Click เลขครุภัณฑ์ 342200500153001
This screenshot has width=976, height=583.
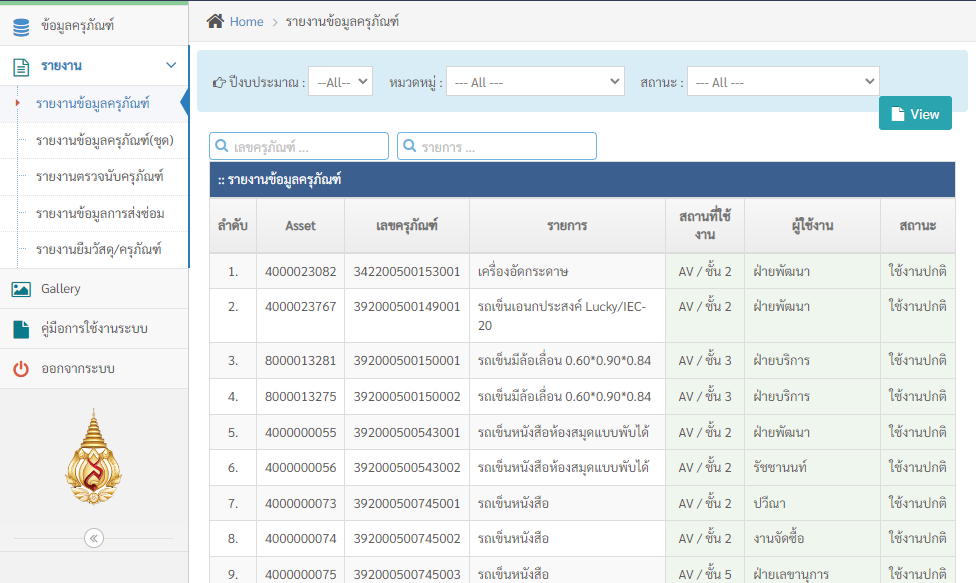tap(407, 271)
